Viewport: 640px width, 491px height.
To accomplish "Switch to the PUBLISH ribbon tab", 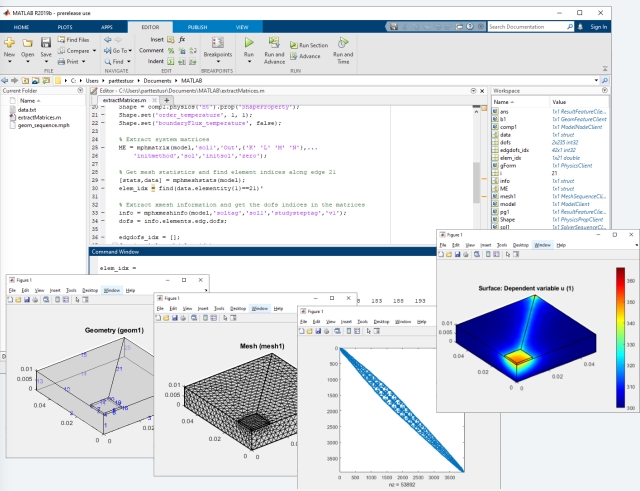I will pyautogui.click(x=198, y=27).
